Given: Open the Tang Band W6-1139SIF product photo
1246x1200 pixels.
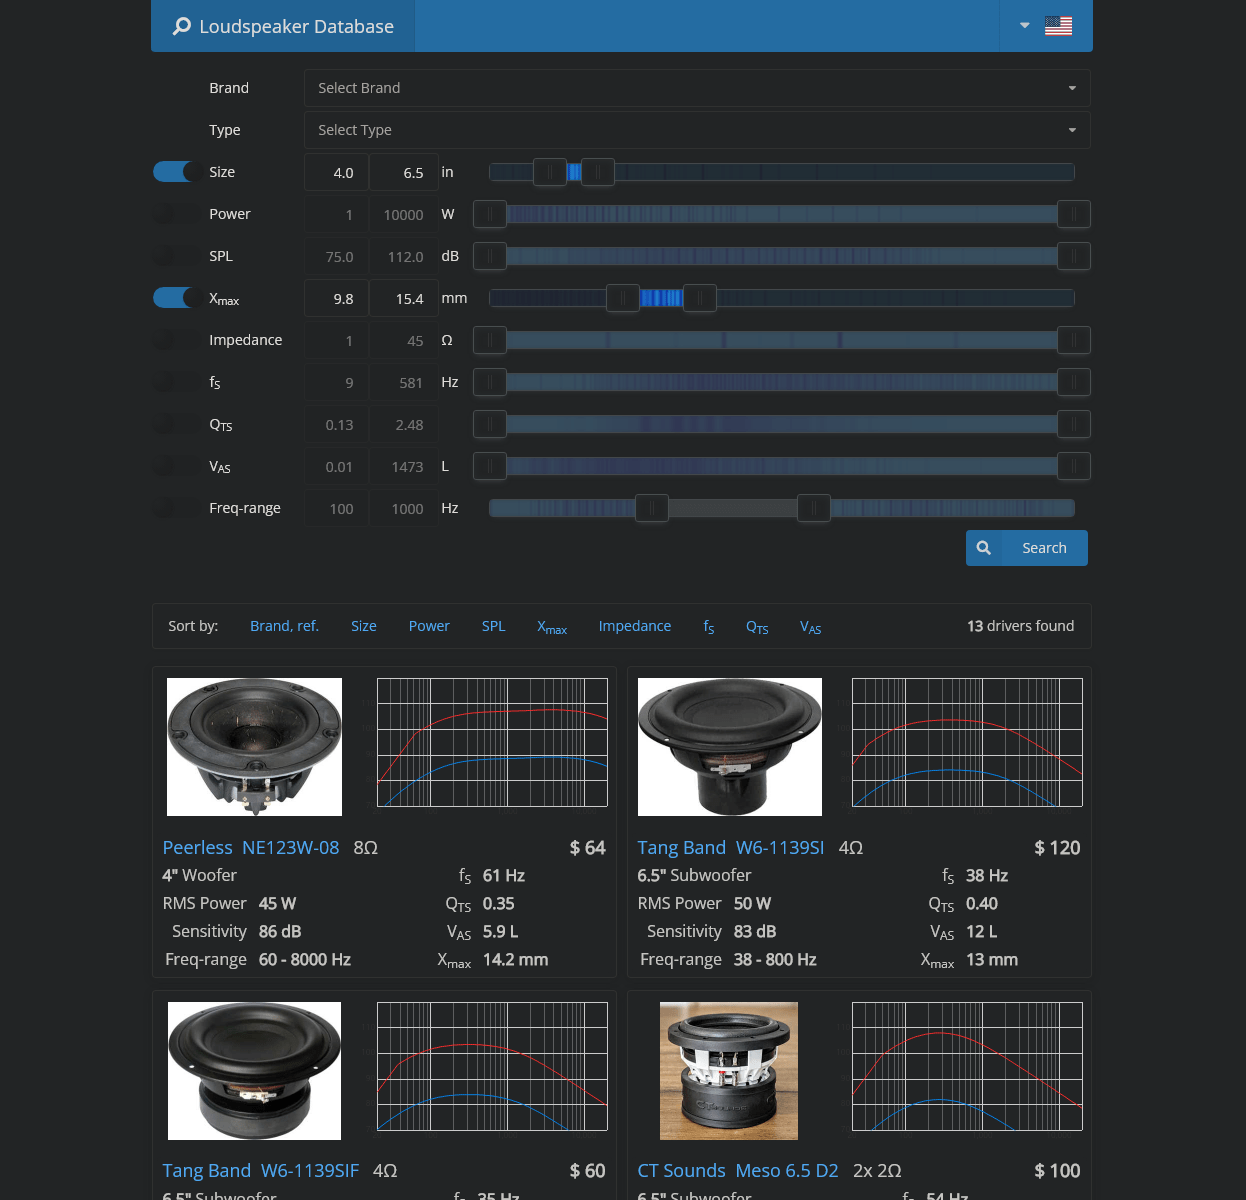Looking at the screenshot, I should point(254,1071).
